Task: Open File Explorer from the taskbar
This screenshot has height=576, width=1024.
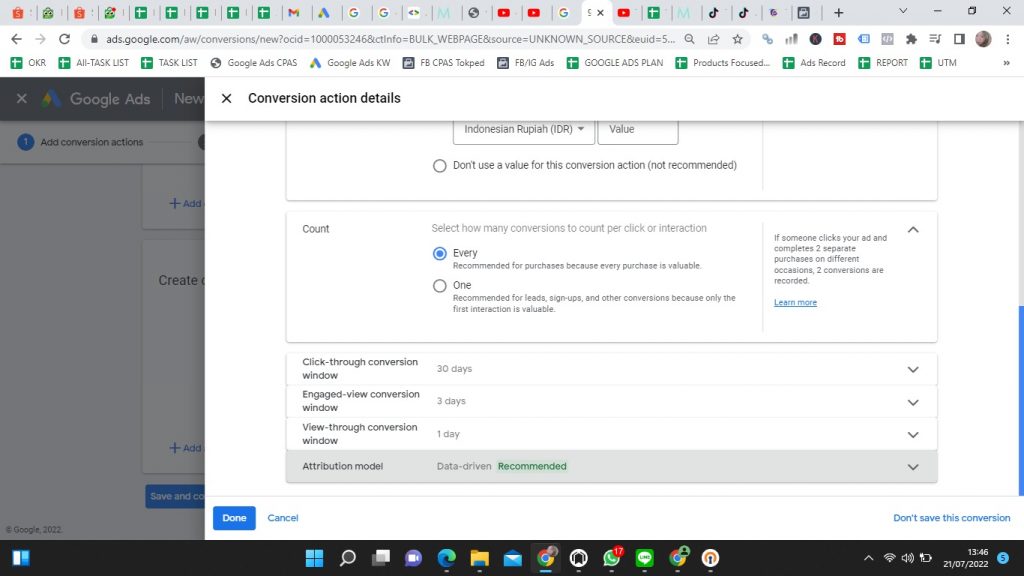Action: click(479, 558)
